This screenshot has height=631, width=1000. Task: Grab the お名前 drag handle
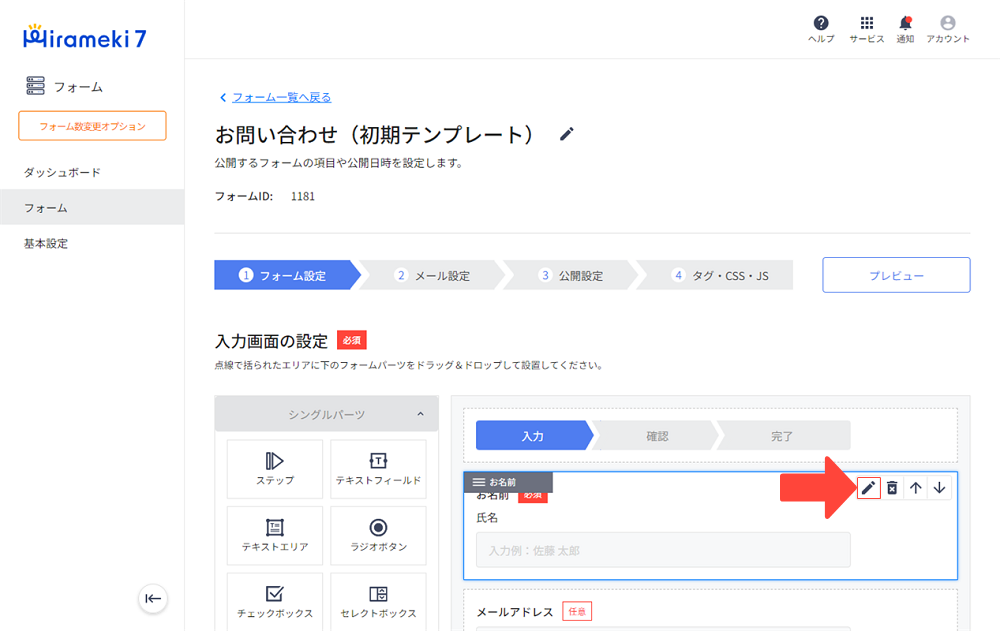(x=479, y=482)
